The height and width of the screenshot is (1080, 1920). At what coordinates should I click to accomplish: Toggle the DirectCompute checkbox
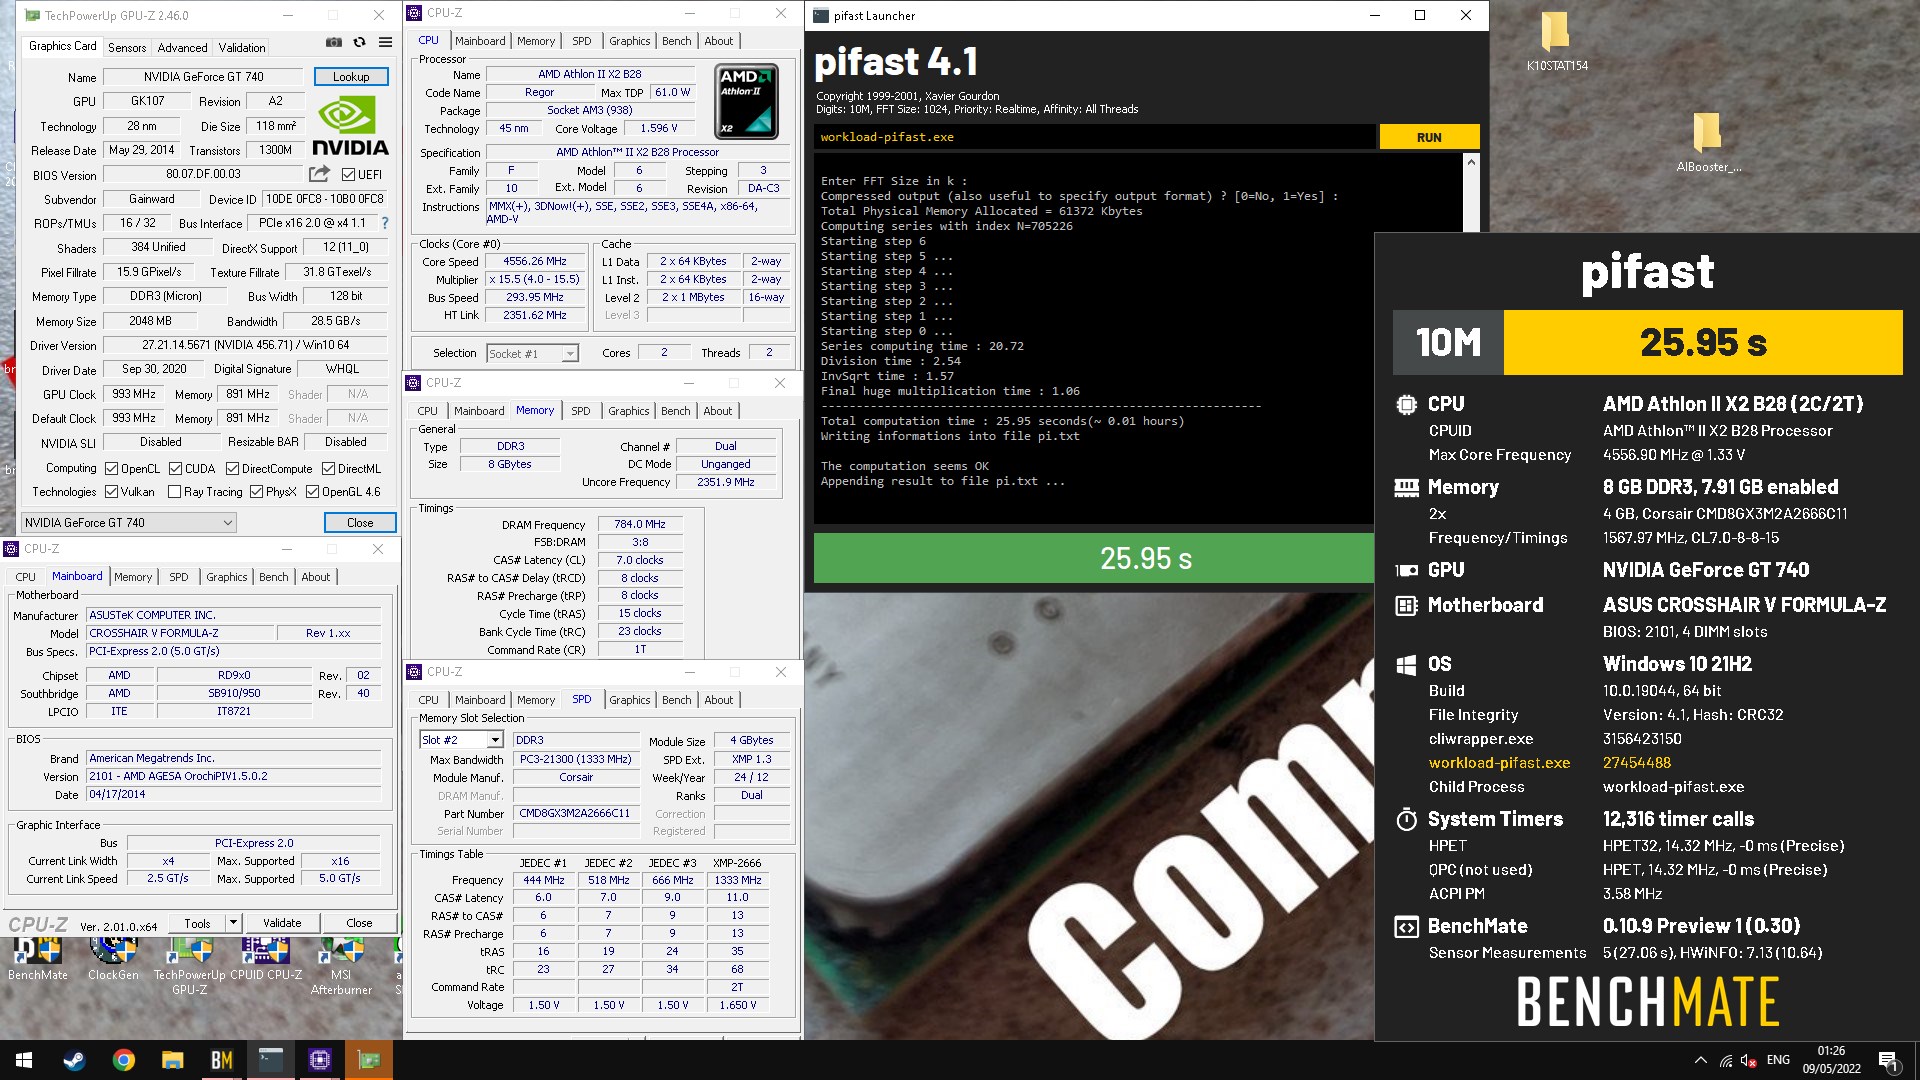click(x=232, y=468)
